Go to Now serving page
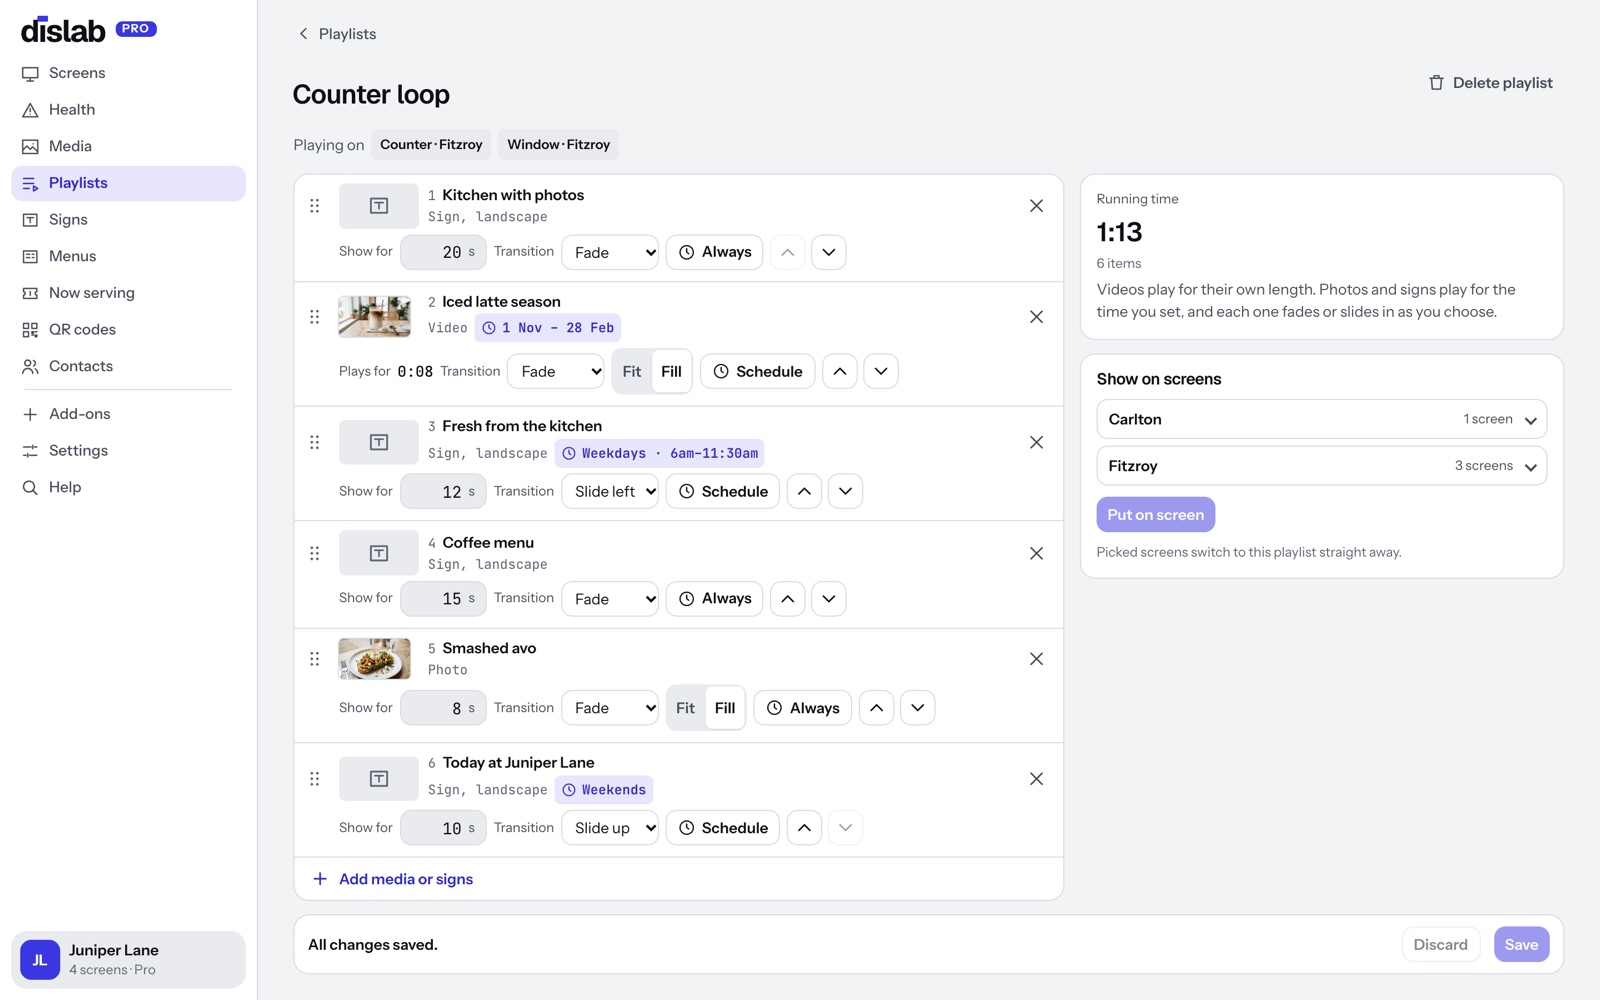 click(x=128, y=293)
